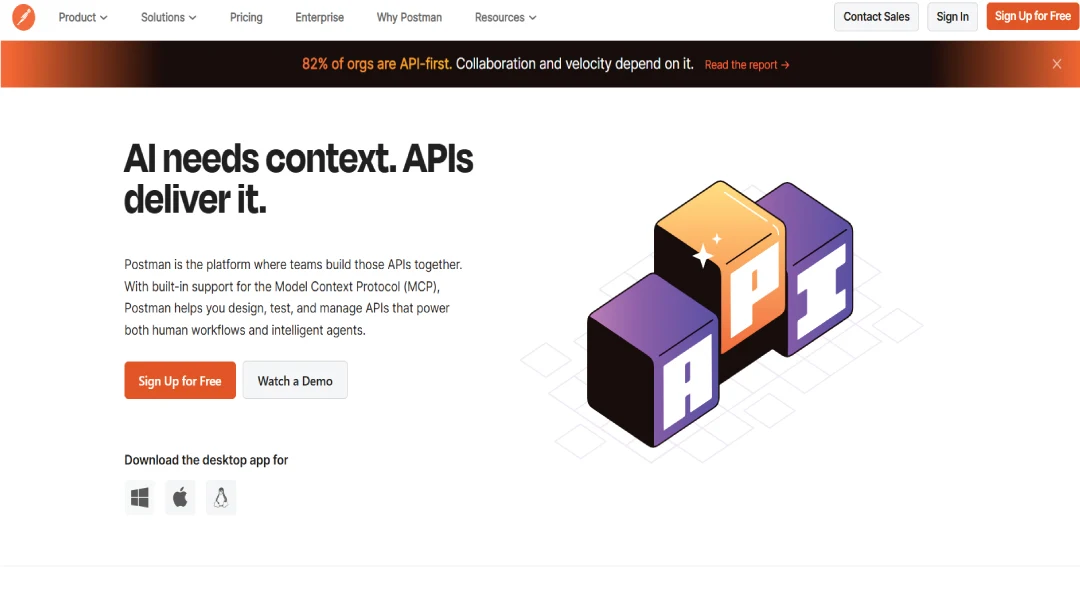Expand the Product dropdown menu

point(82,17)
